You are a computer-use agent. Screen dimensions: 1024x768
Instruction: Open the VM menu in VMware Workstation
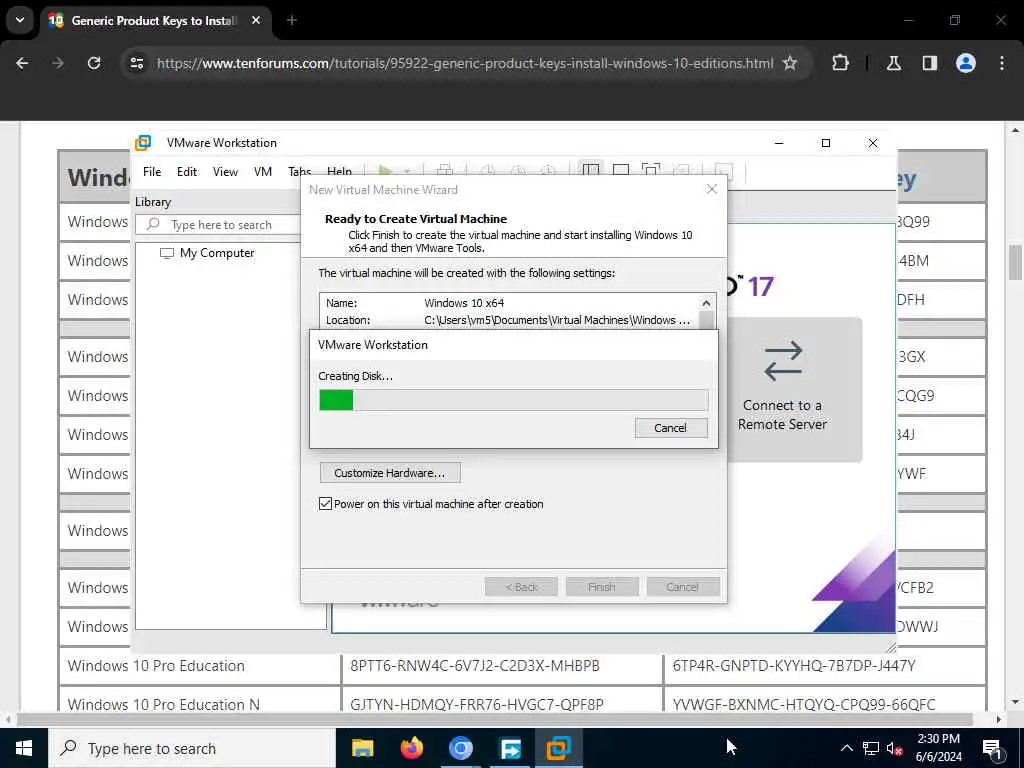coord(263,172)
